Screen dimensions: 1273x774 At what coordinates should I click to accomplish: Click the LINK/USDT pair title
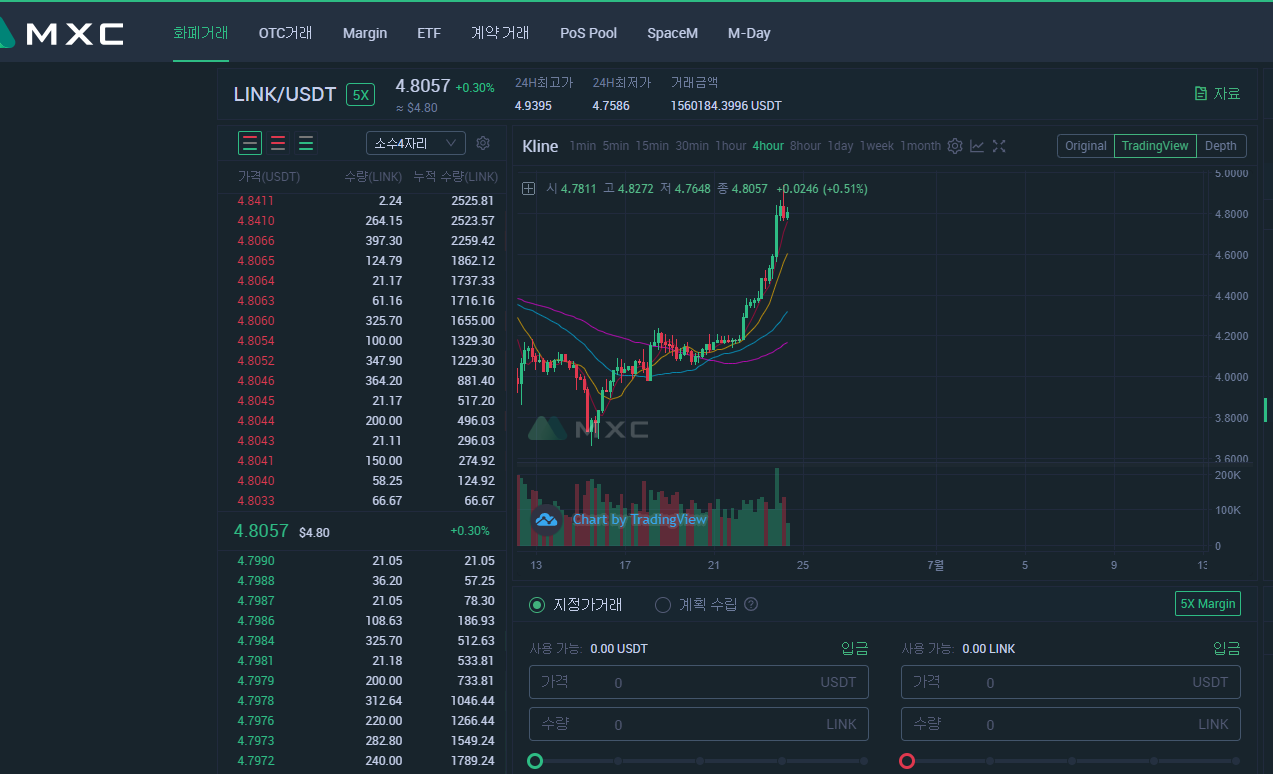tap(285, 94)
